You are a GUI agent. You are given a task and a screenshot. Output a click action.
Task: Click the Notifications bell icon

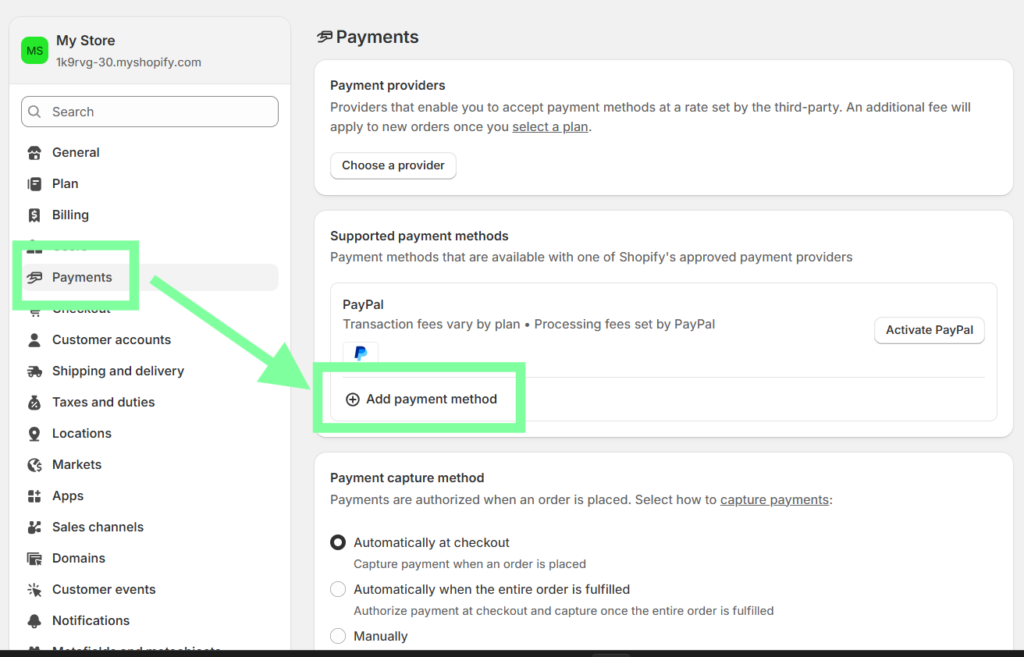(35, 621)
